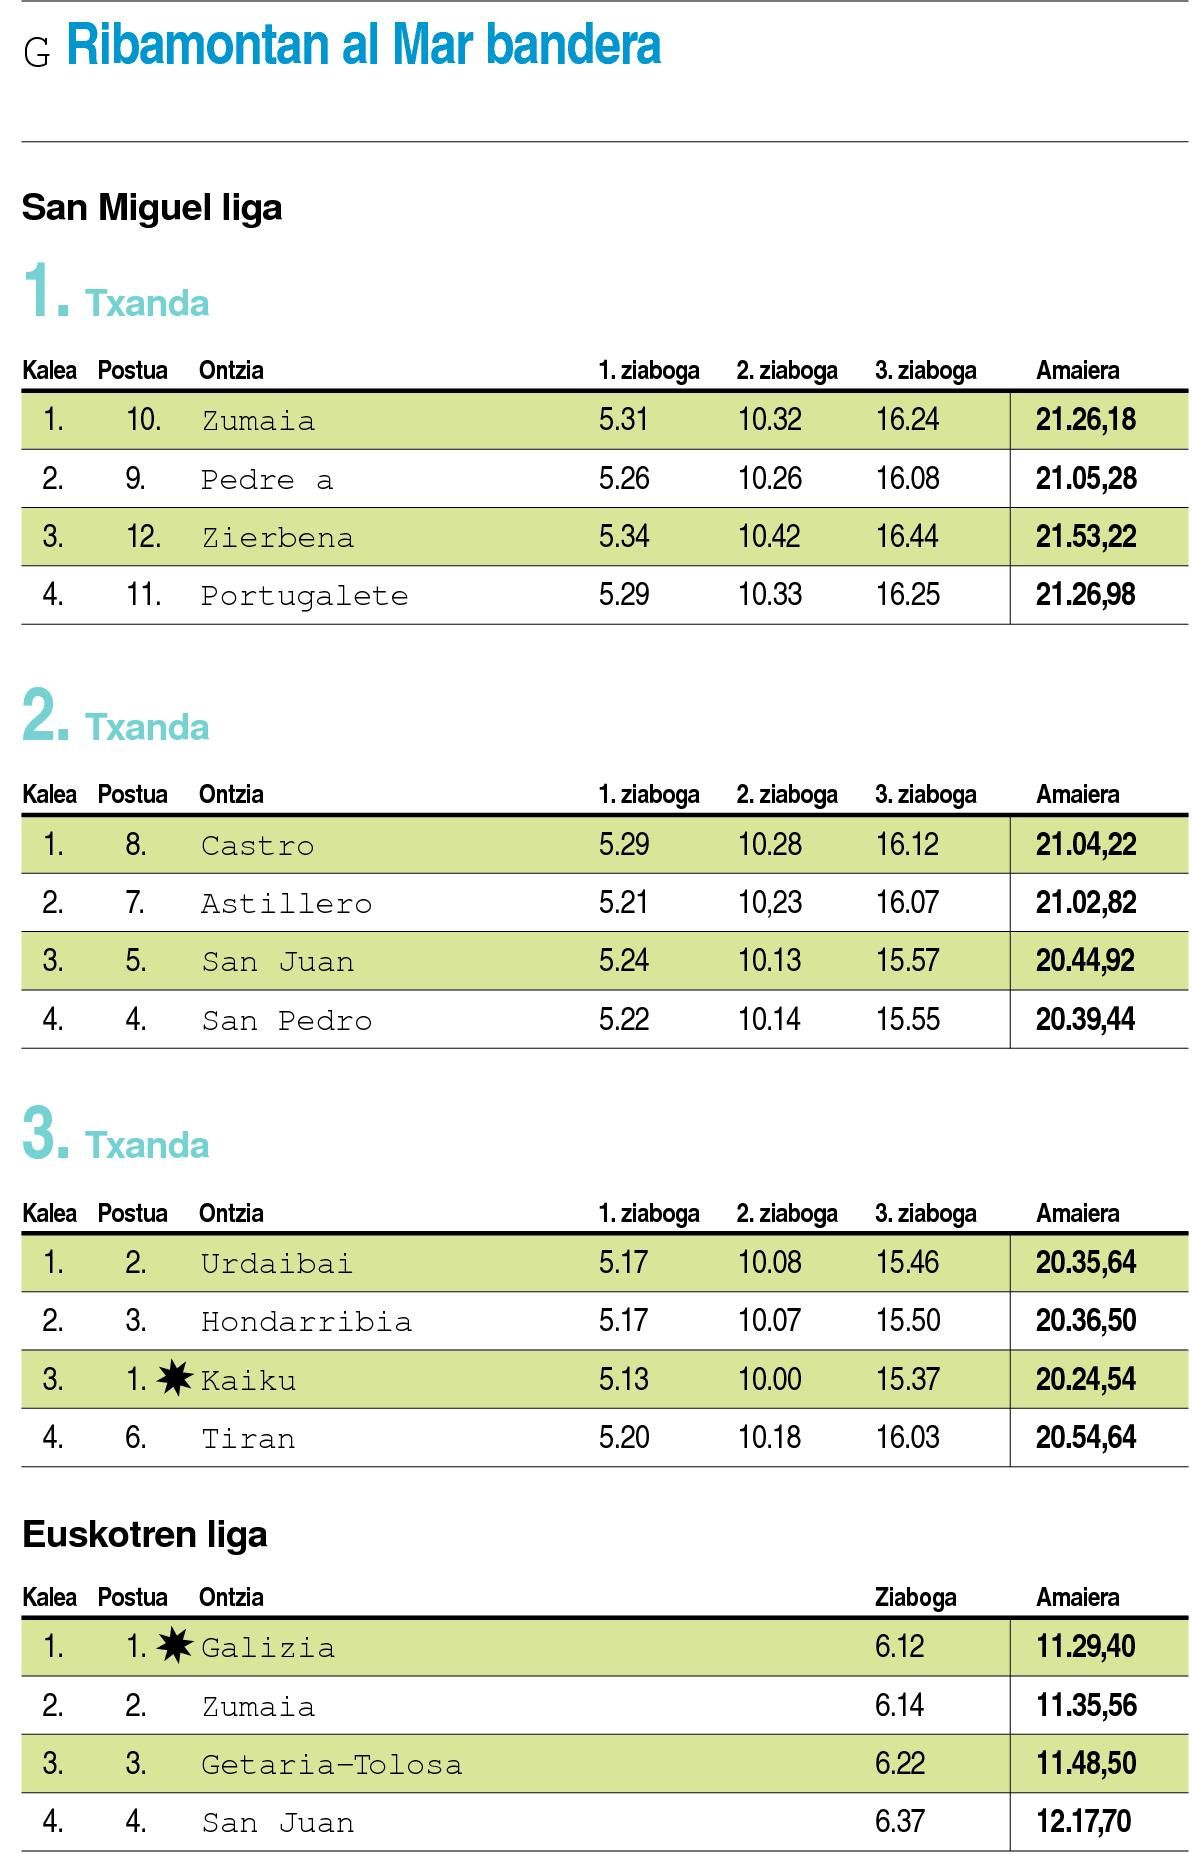This screenshot has width=1192, height=1854.
Task: Click the star icon beside Galizia
Action: [x=175, y=1646]
